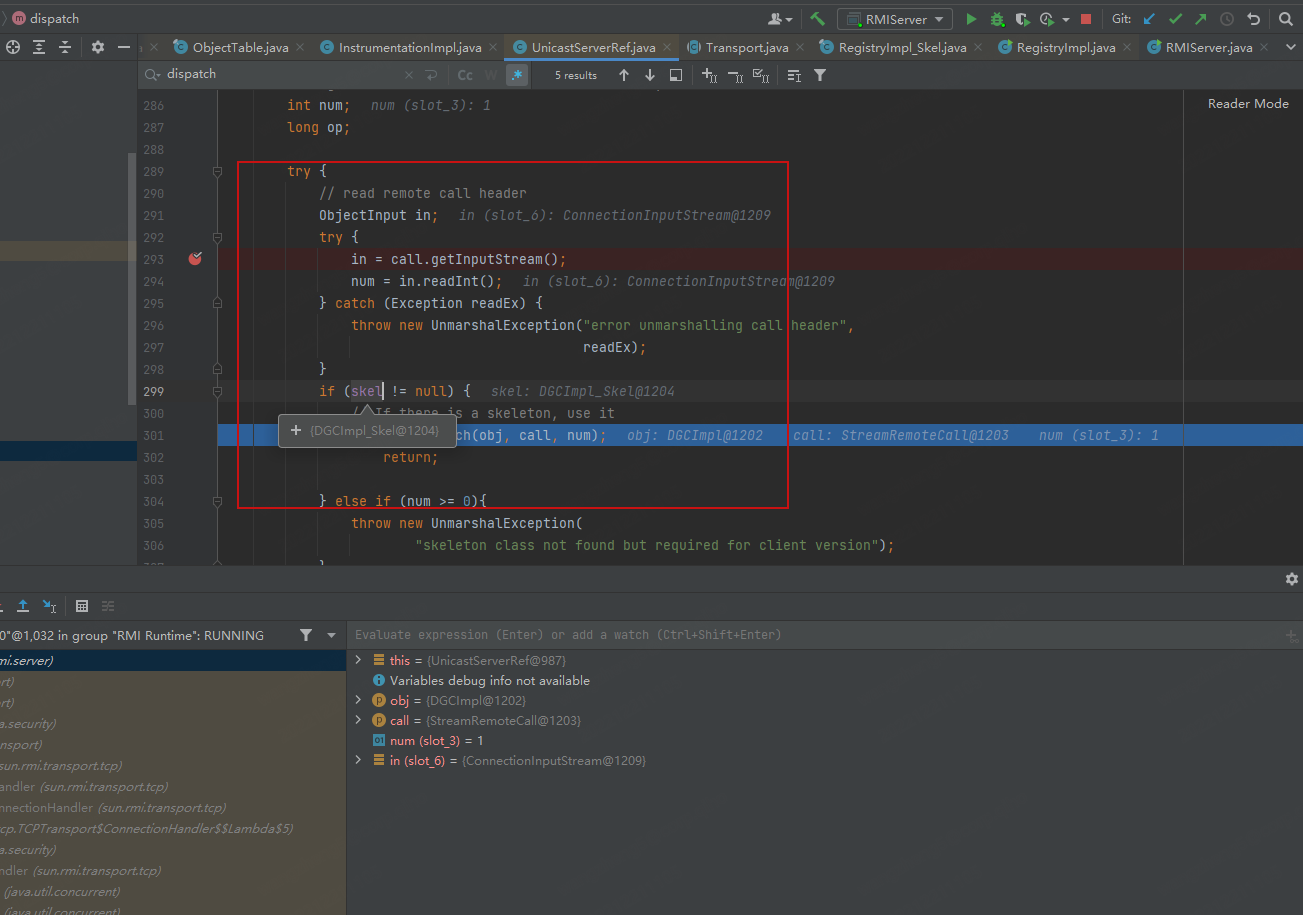1303x915 pixels.
Task: Collapse all in project panel
Action: coord(65,47)
